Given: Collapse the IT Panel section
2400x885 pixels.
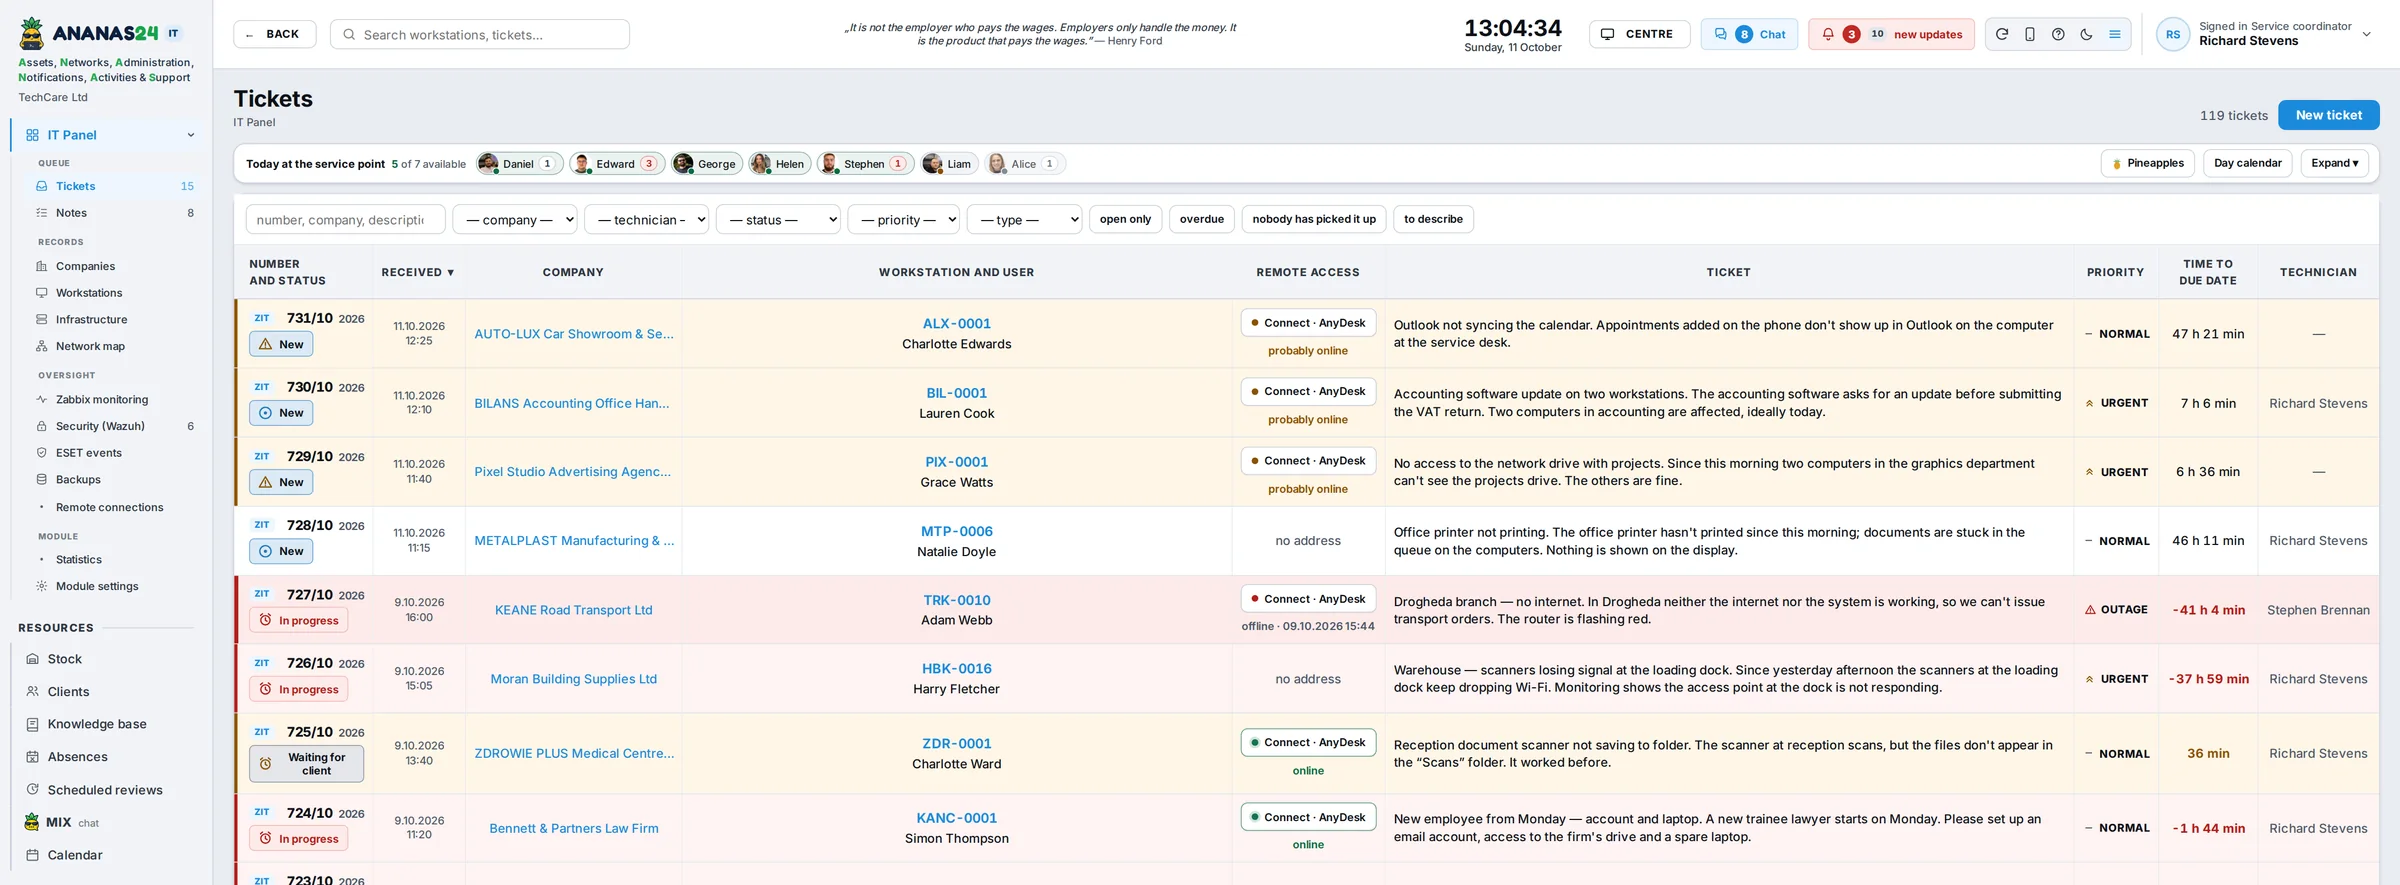Looking at the screenshot, I should point(190,135).
